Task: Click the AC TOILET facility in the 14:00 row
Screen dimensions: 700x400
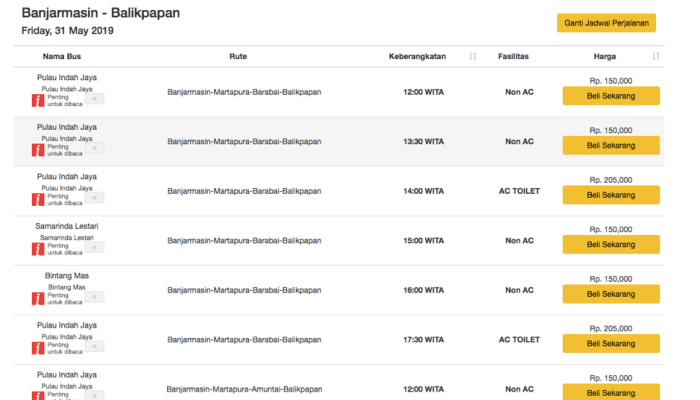Action: (x=519, y=191)
